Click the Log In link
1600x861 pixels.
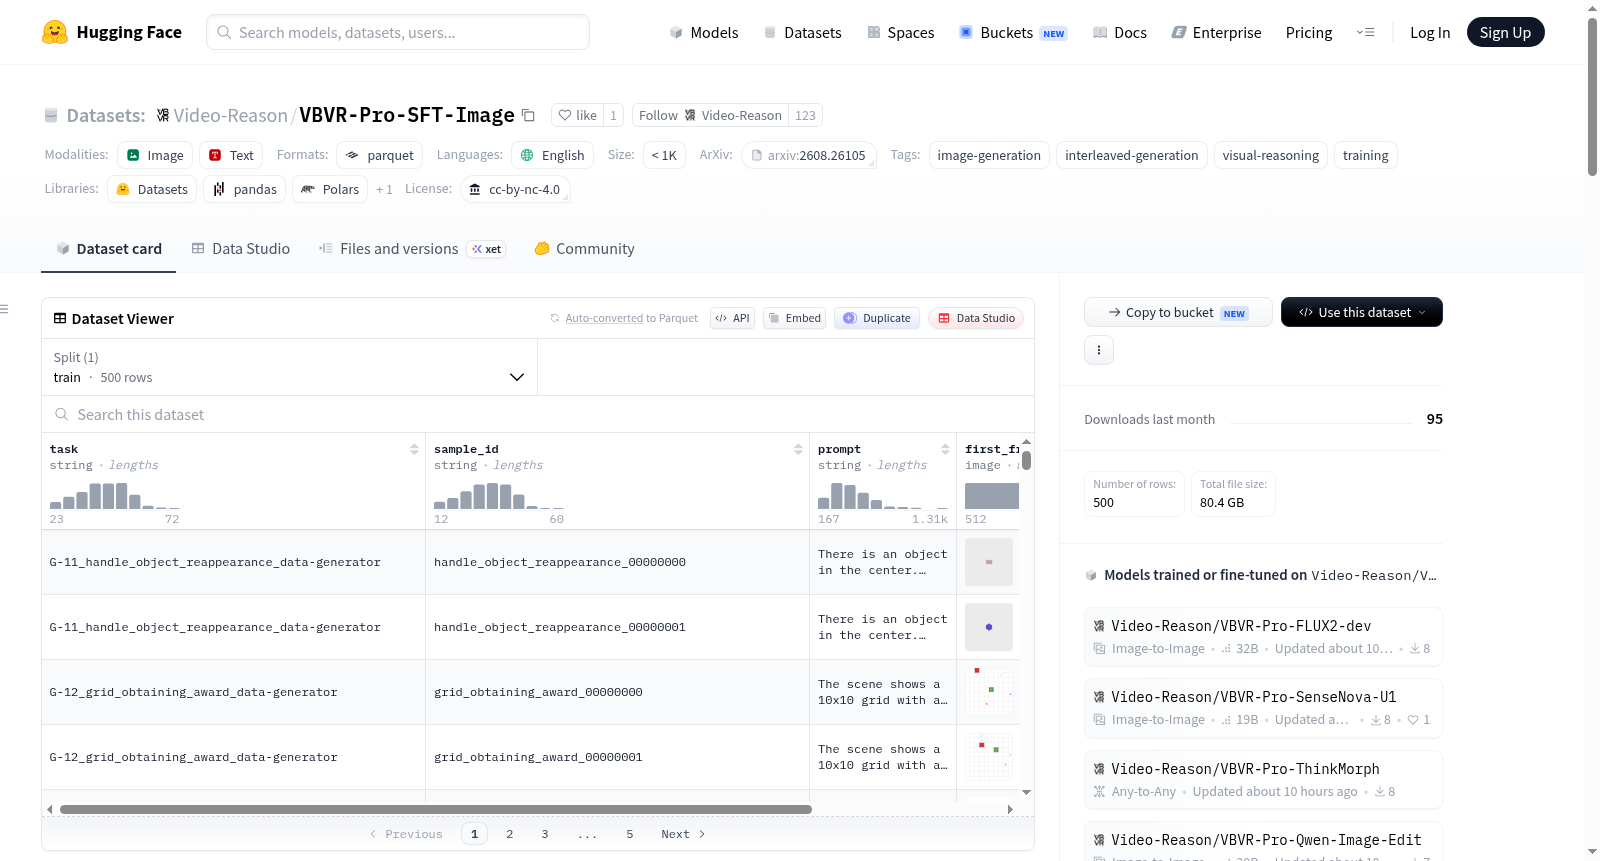(1429, 32)
